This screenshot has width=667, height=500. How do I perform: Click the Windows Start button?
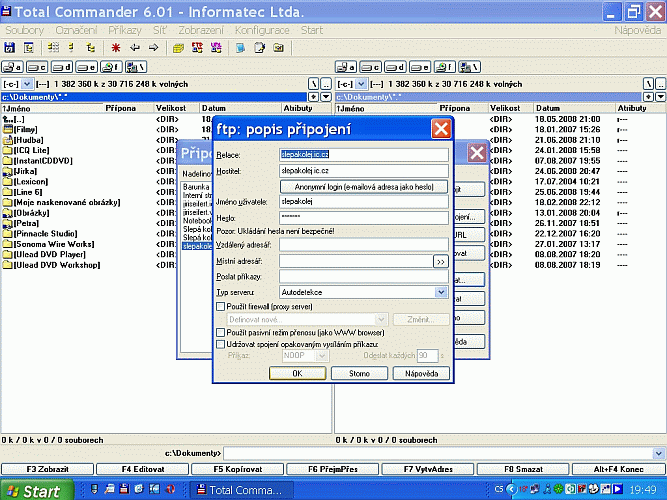35,491
